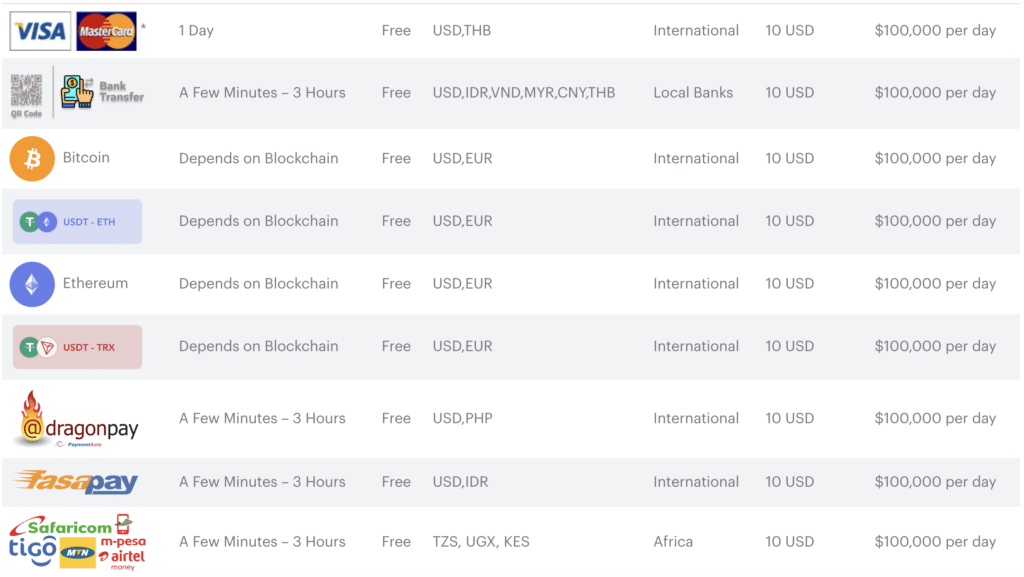Click the Ethereum method name text
1024x577 pixels.
pyautogui.click(x=95, y=284)
